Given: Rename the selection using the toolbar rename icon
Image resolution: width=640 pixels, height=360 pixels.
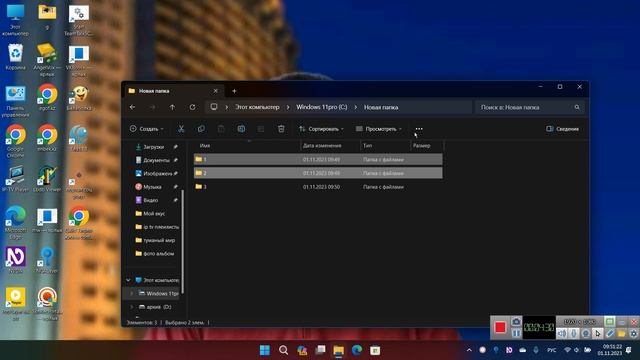Looking at the screenshot, I should click(241, 129).
